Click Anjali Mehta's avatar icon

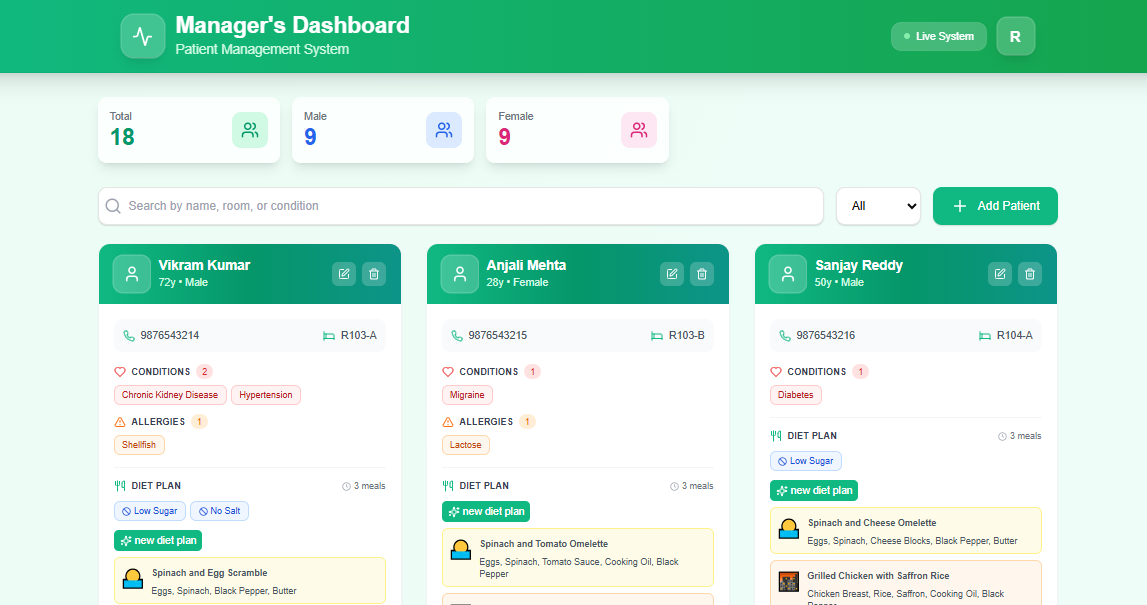tap(459, 273)
